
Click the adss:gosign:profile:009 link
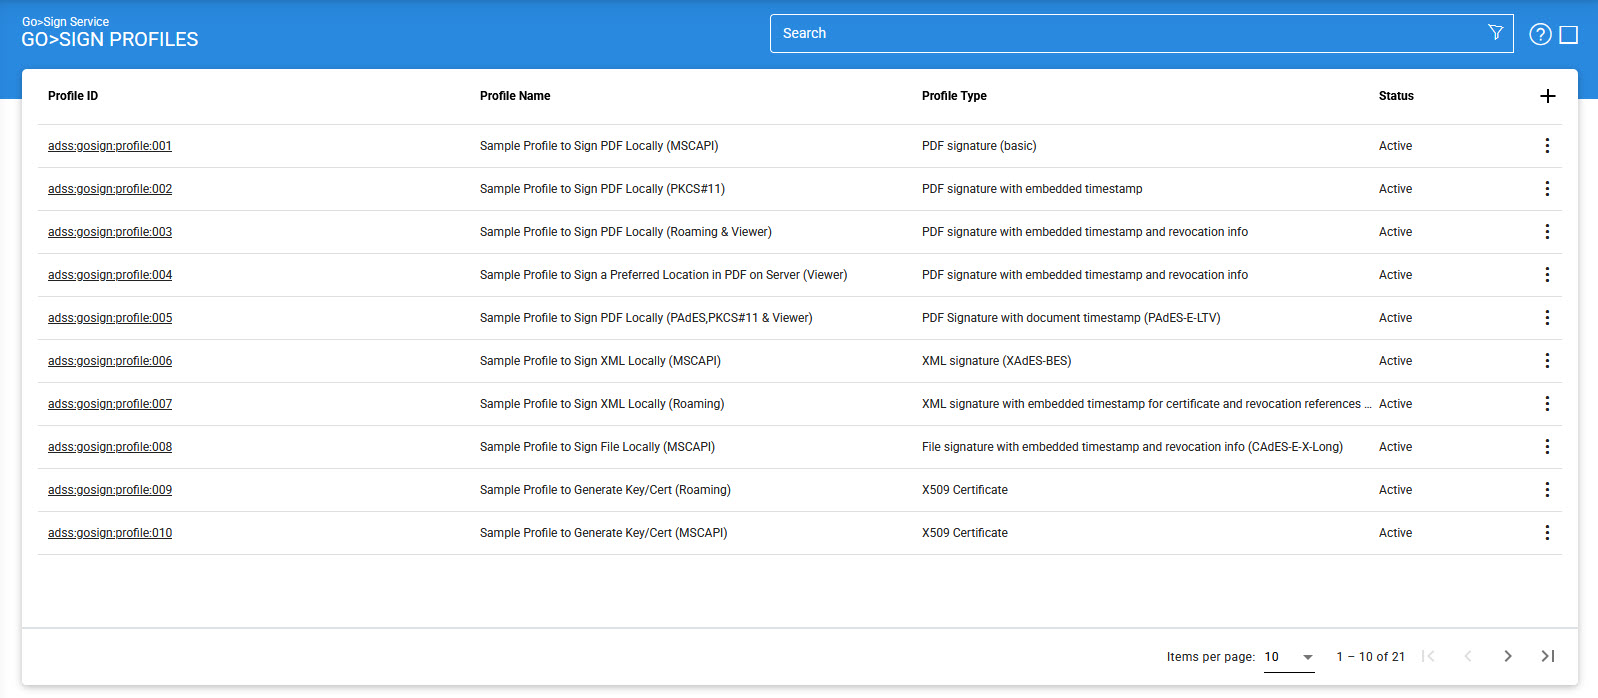point(110,490)
